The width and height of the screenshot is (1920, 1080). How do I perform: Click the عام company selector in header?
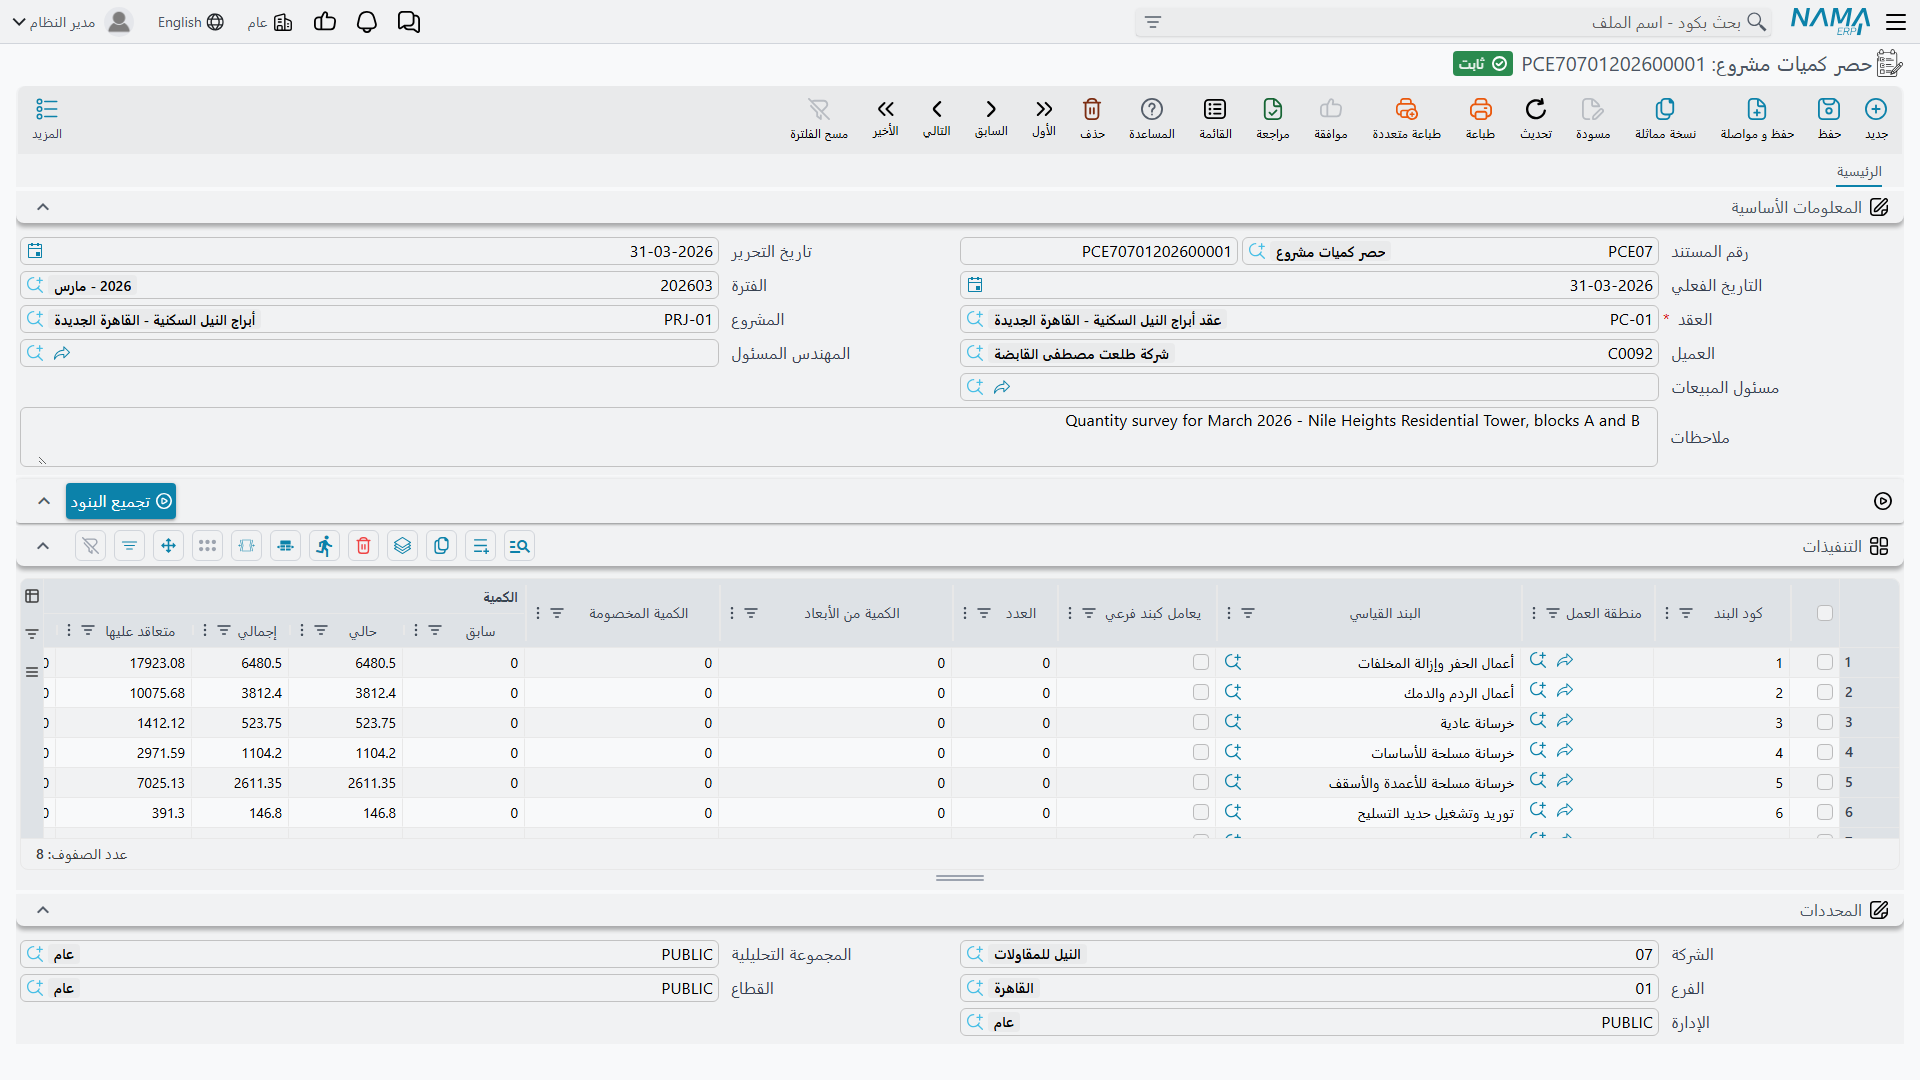point(270,22)
